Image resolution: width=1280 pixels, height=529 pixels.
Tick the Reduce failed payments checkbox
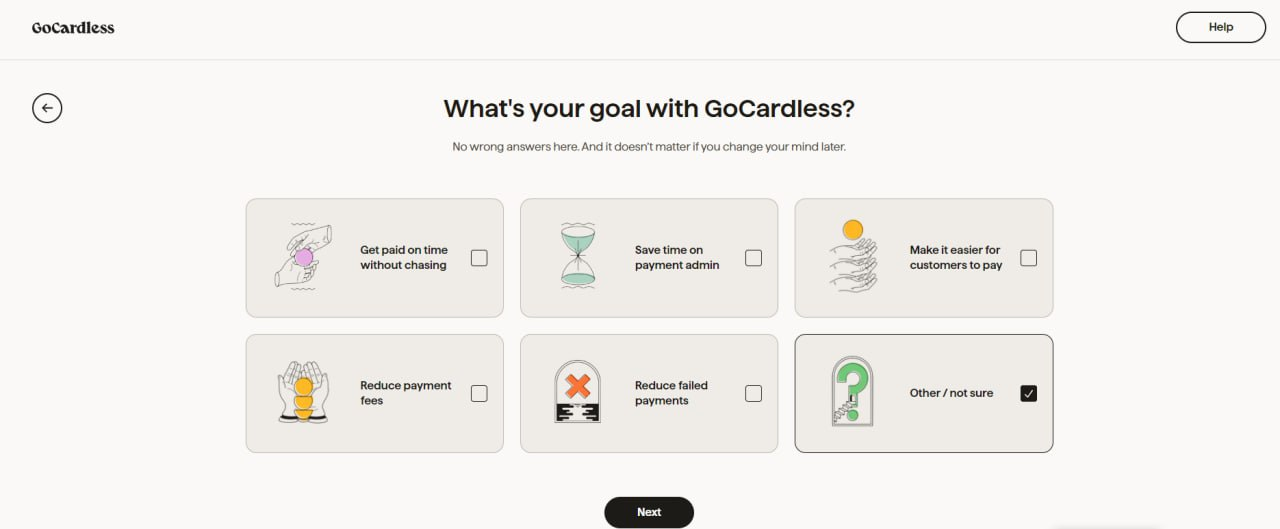tap(754, 393)
